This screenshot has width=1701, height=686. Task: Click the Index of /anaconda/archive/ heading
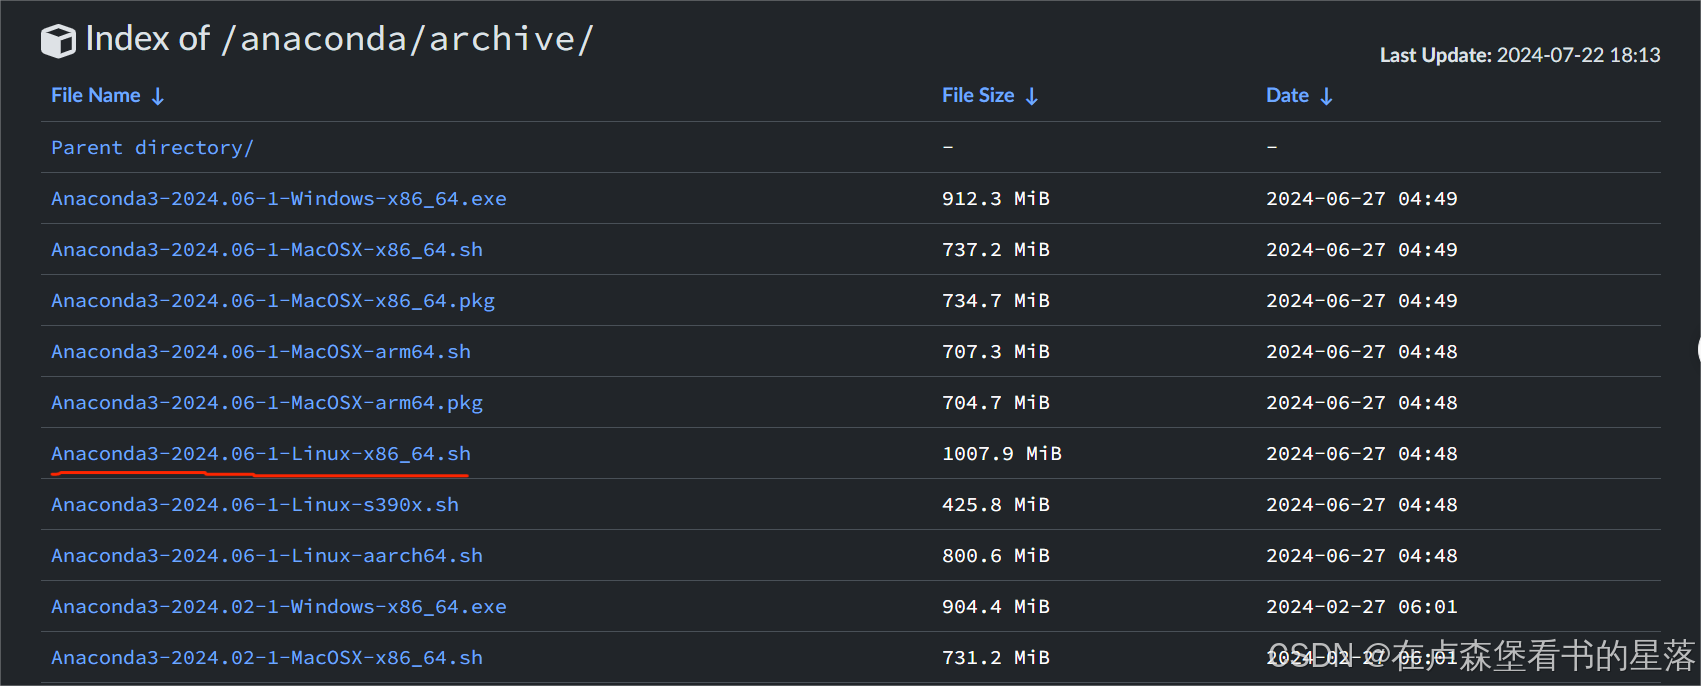[x=339, y=39]
